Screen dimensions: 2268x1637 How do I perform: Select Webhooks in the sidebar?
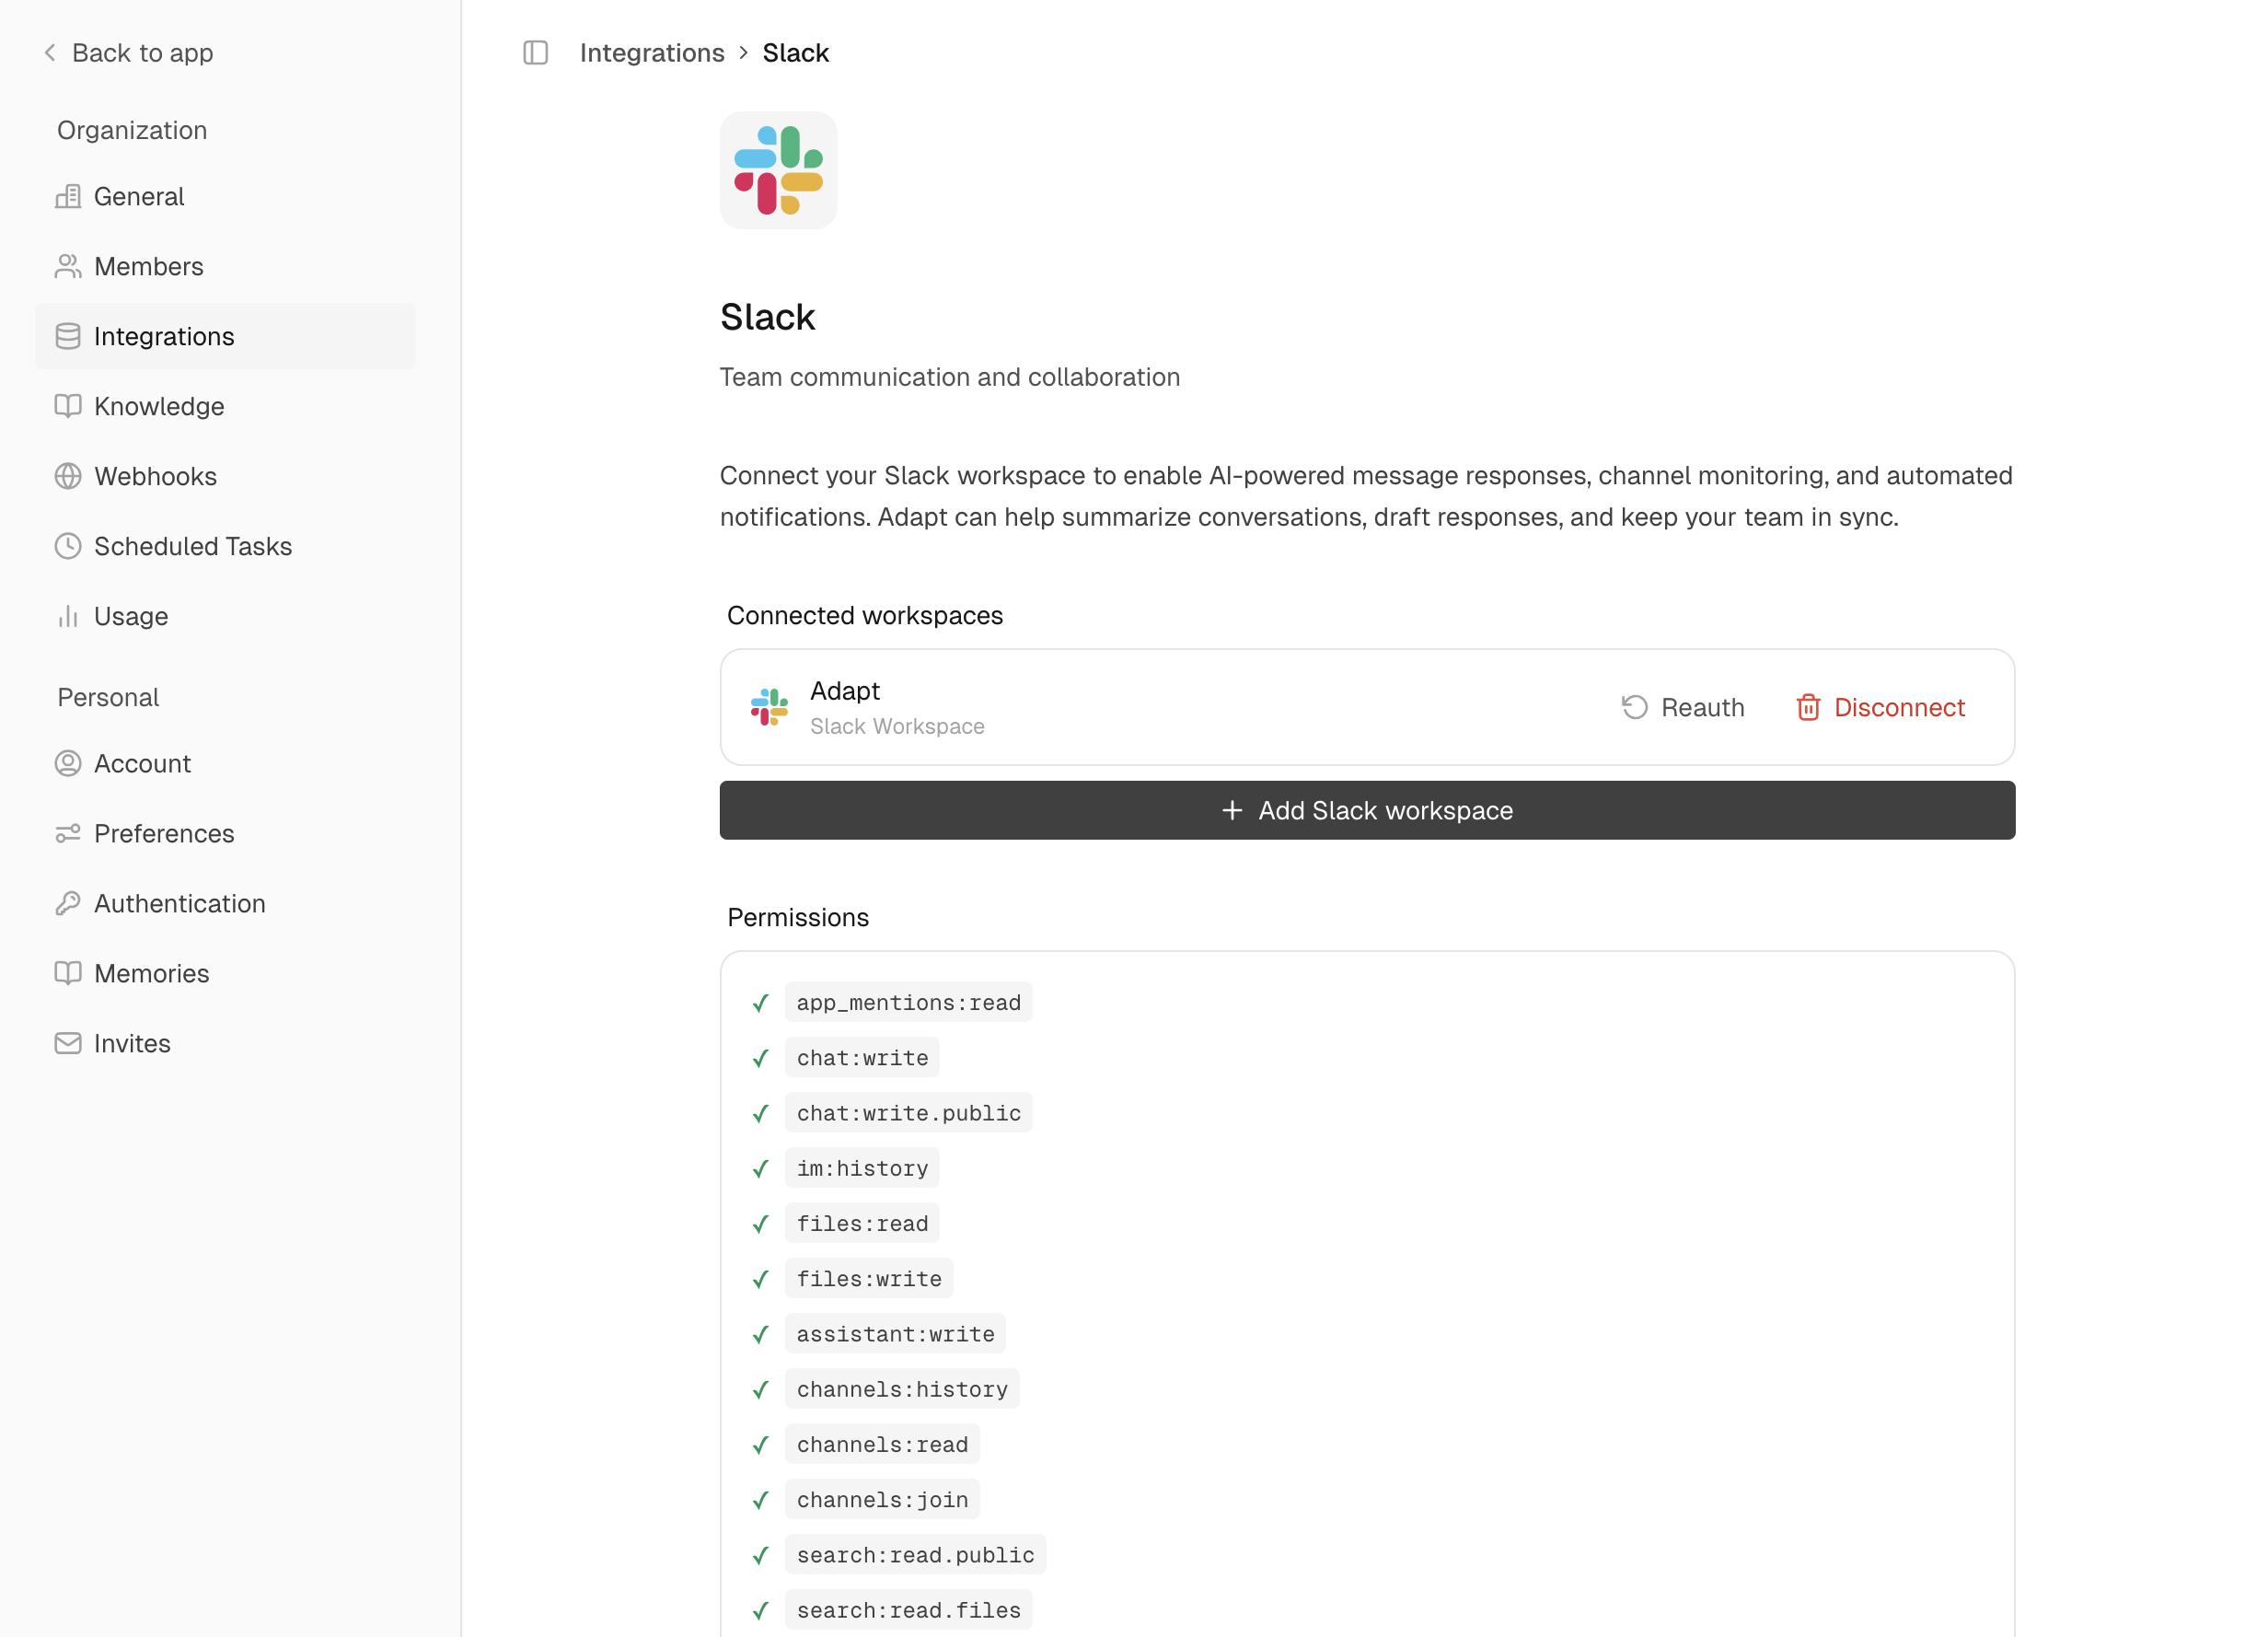(225, 476)
